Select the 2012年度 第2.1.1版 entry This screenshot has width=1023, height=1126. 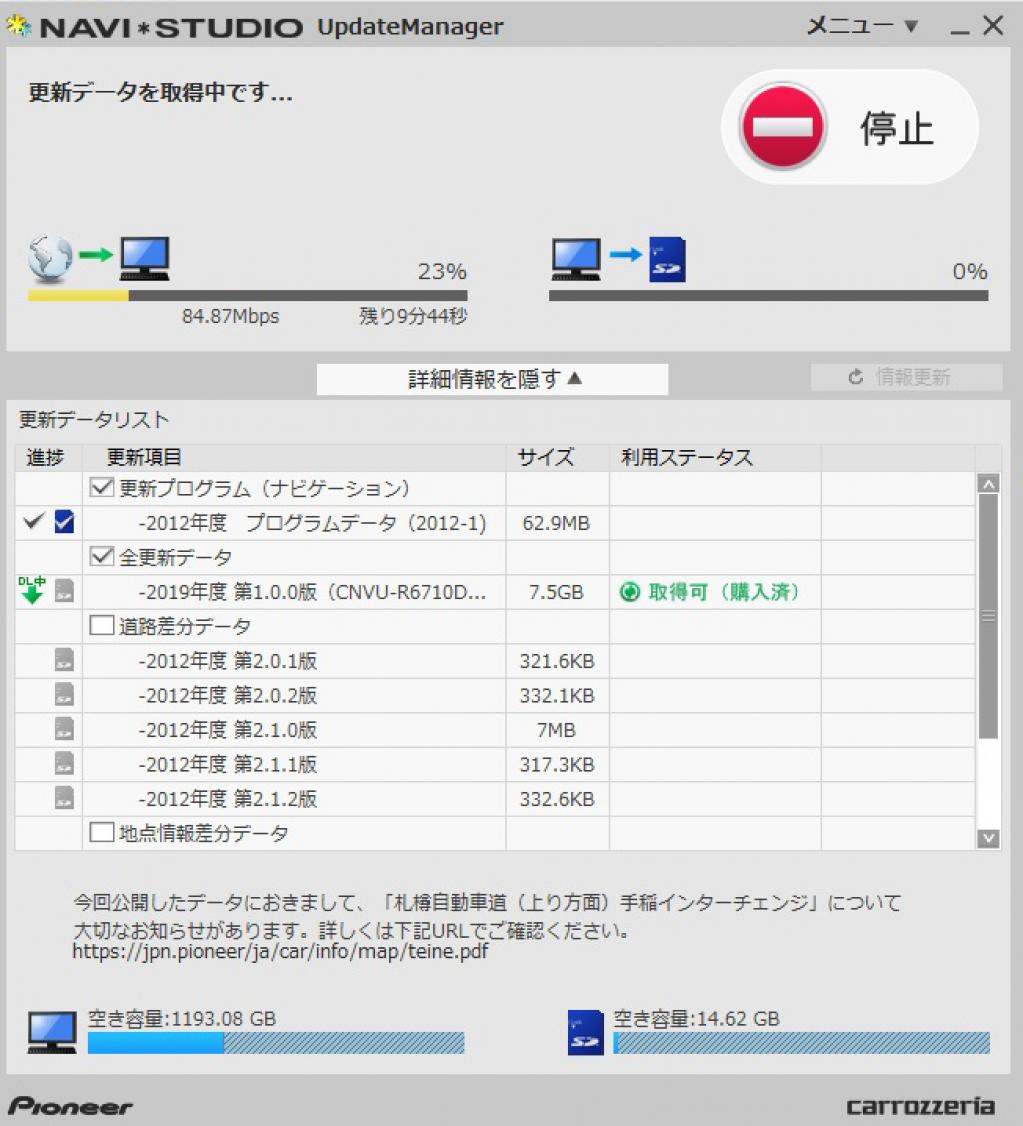(x=228, y=764)
